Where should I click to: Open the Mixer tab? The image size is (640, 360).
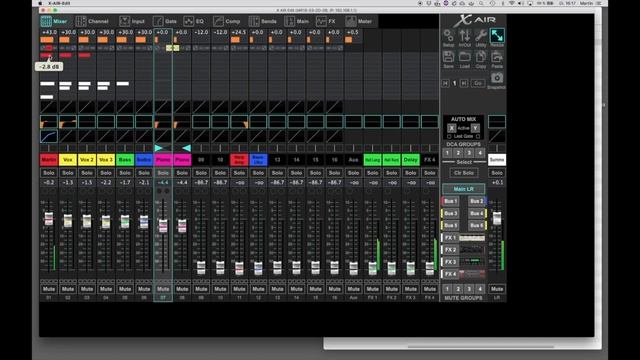point(54,21)
